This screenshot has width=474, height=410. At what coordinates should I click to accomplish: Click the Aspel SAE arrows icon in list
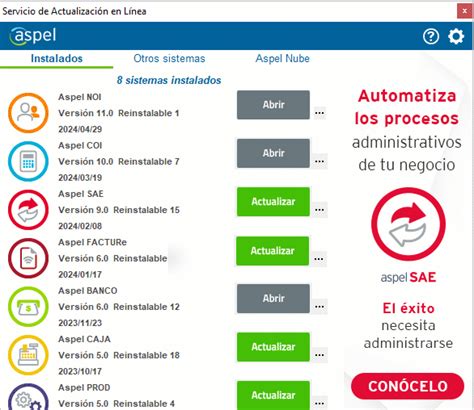point(28,210)
